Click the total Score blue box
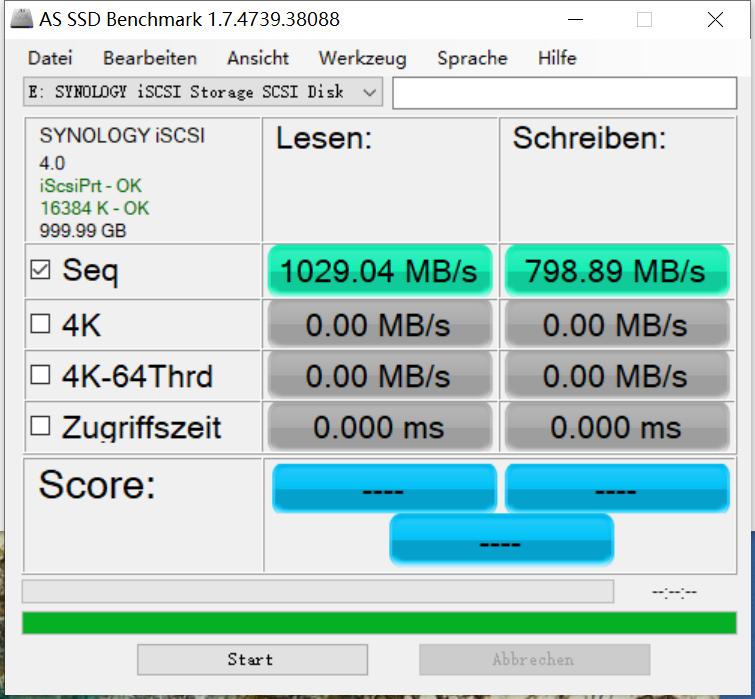755x699 pixels. (501, 539)
